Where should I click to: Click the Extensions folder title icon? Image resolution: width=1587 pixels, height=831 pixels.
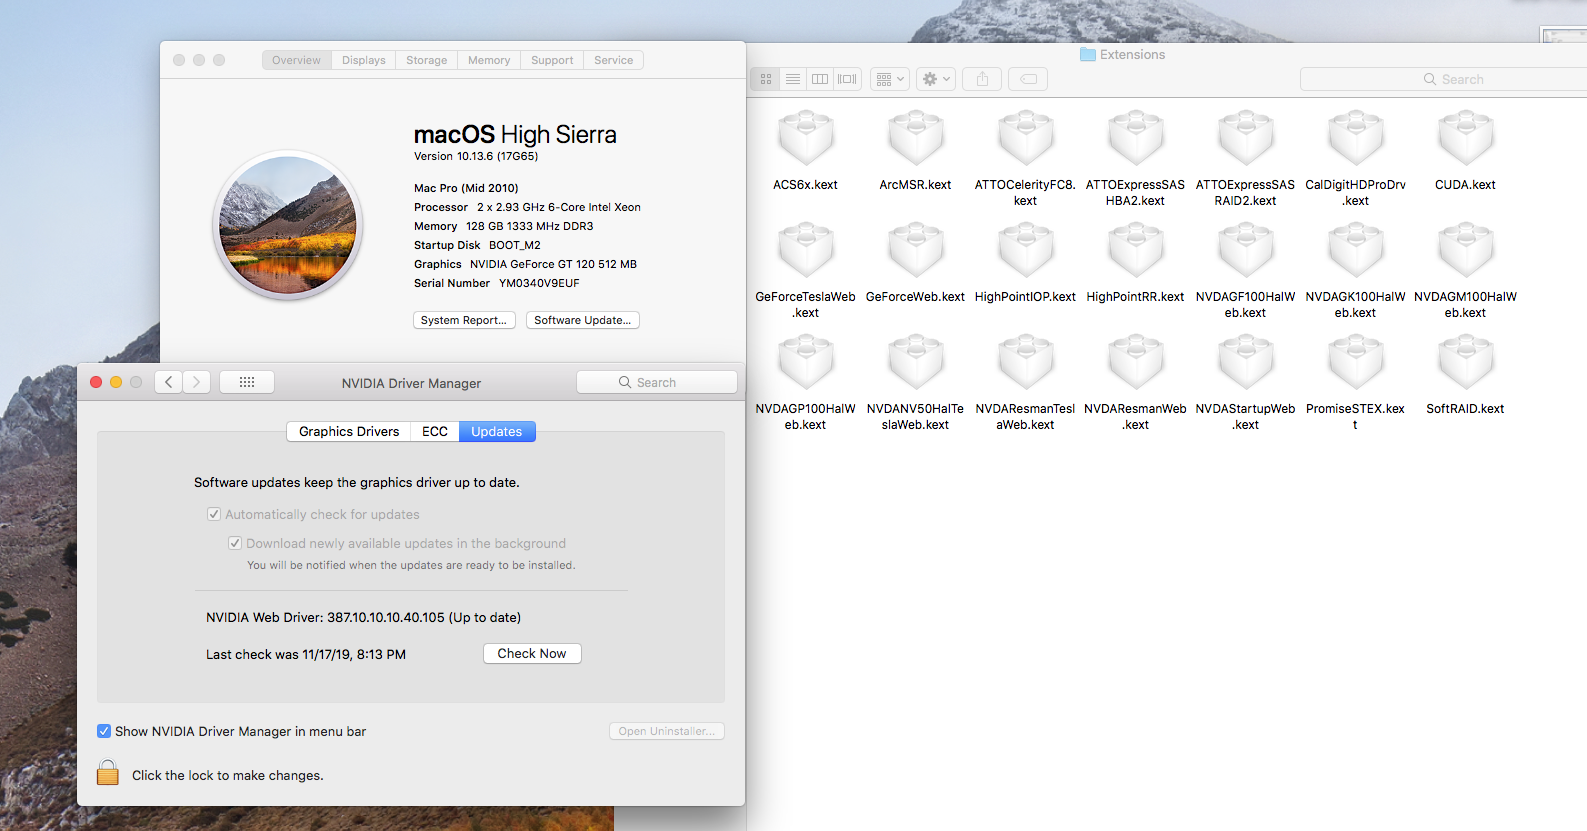coord(1088,55)
